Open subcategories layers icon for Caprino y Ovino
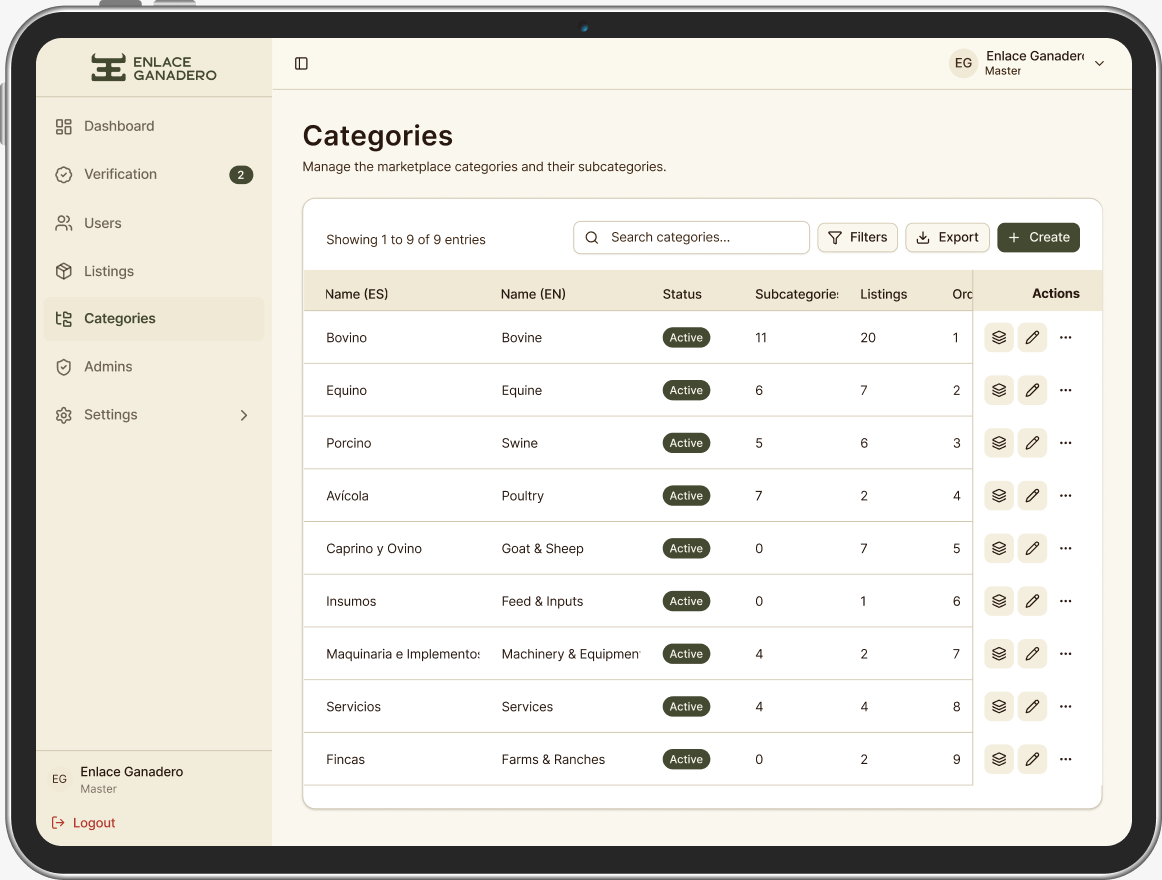The width and height of the screenshot is (1162, 880). (999, 548)
